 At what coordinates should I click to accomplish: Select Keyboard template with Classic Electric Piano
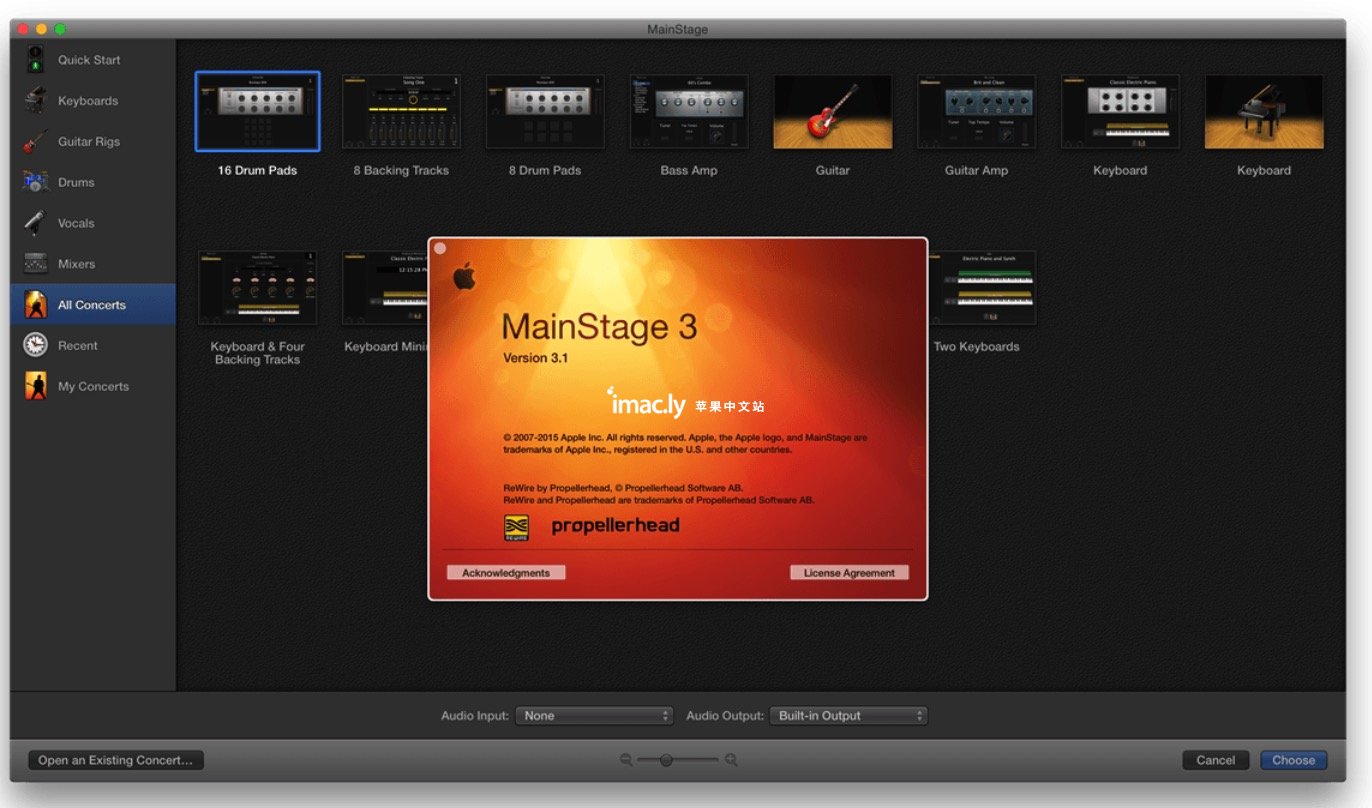click(1120, 112)
